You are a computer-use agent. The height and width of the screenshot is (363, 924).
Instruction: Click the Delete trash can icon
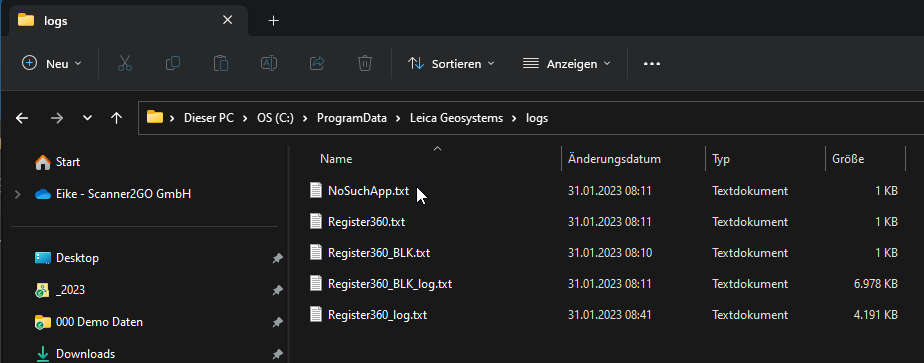point(365,63)
